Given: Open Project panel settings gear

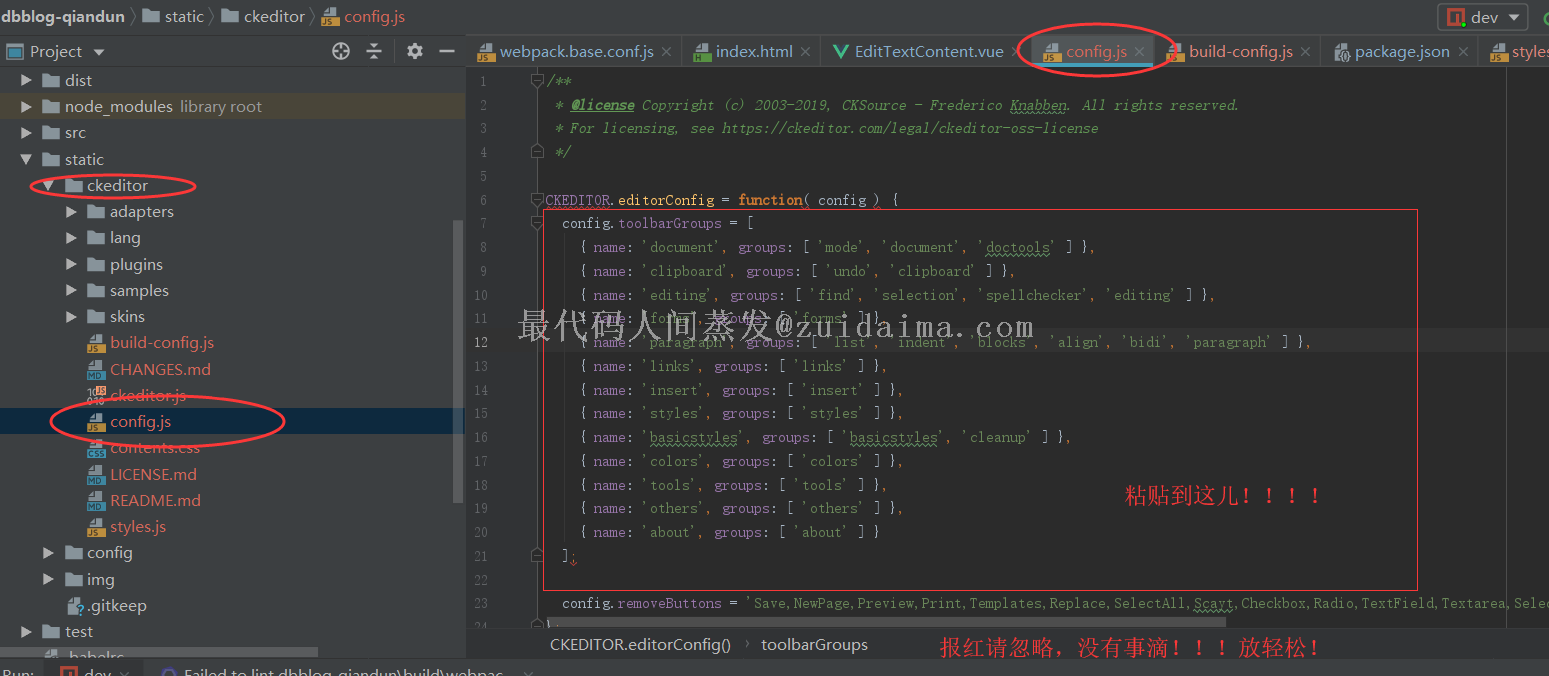Looking at the screenshot, I should point(415,51).
